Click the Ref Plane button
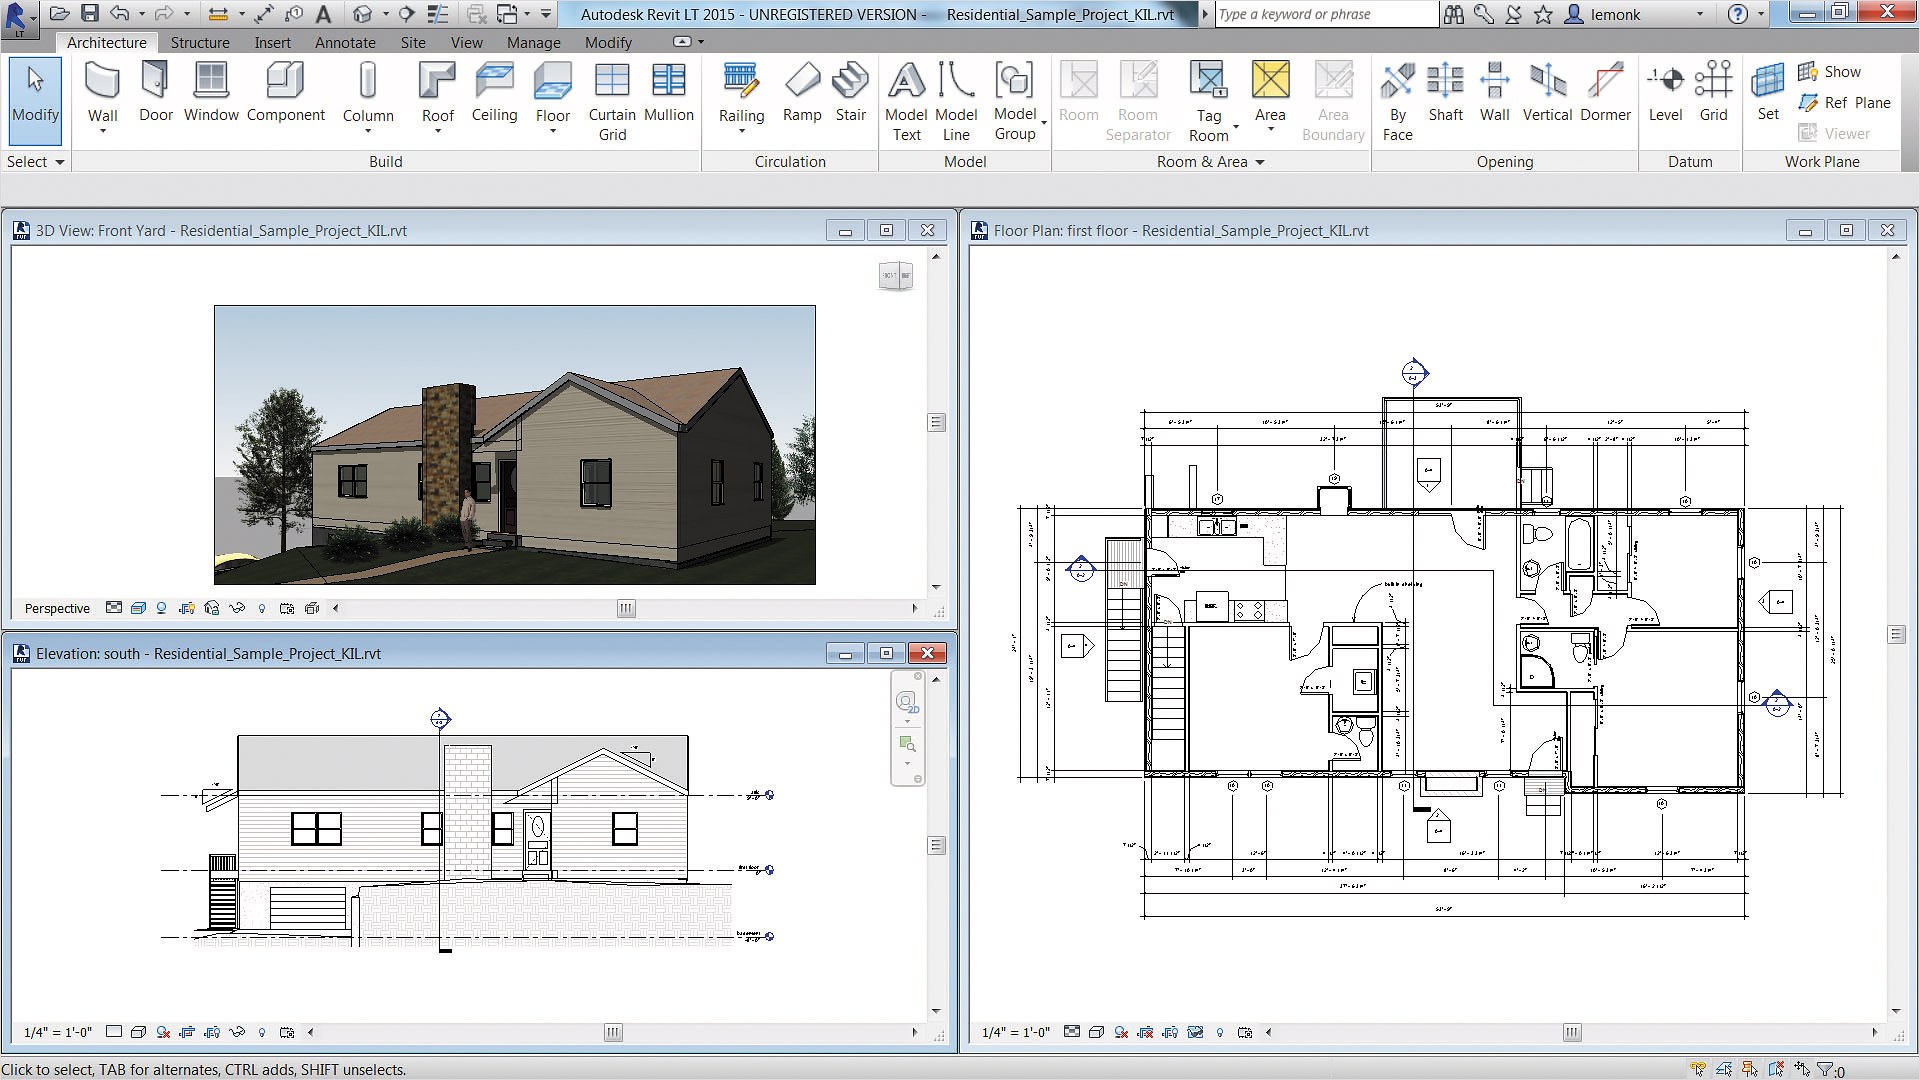This screenshot has height=1080, width=1920. coord(1844,102)
